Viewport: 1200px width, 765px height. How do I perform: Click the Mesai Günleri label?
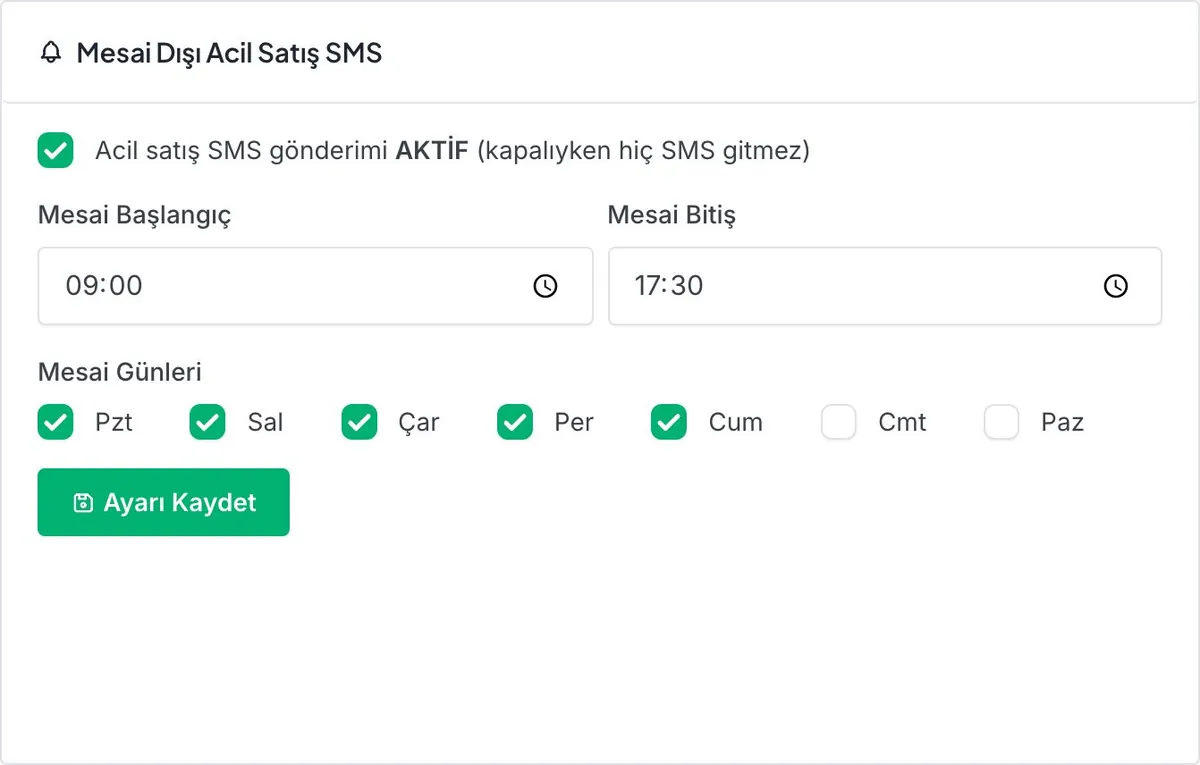(x=120, y=373)
